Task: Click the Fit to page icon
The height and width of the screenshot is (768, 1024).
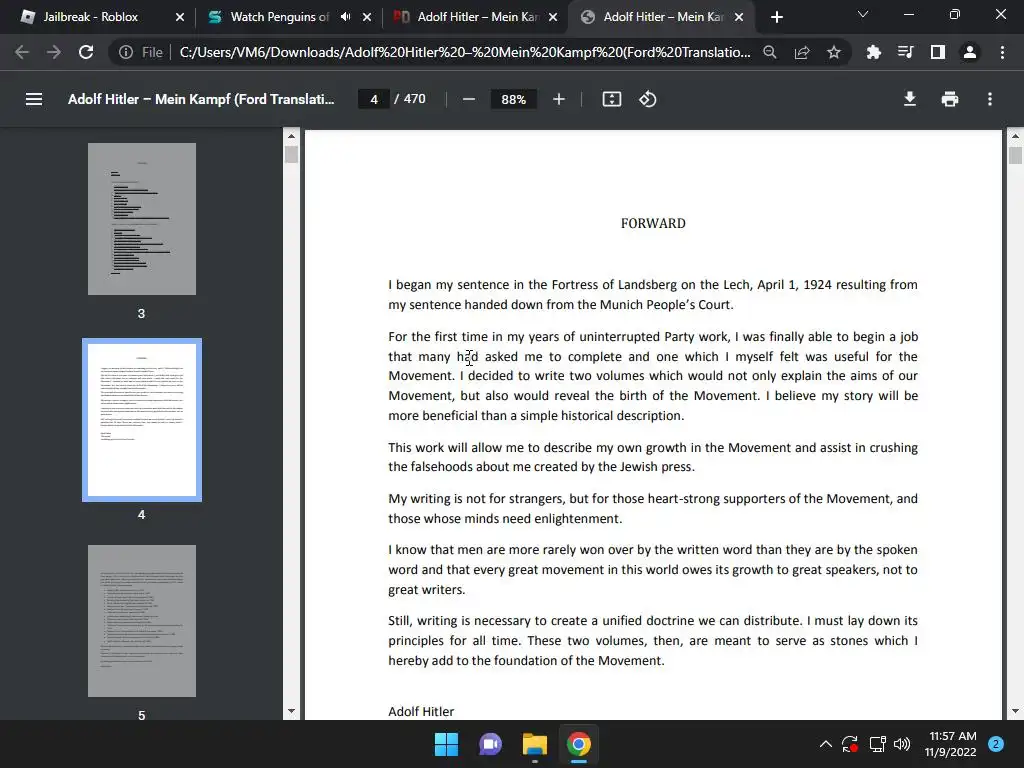Action: click(611, 99)
